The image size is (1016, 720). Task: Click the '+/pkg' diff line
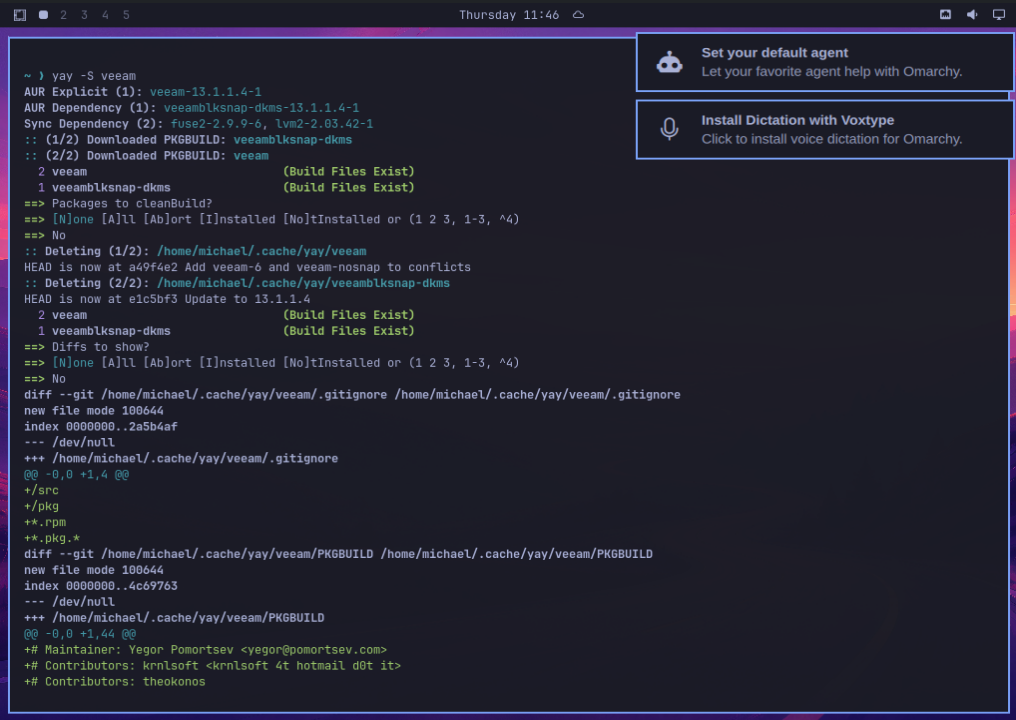[41, 506]
